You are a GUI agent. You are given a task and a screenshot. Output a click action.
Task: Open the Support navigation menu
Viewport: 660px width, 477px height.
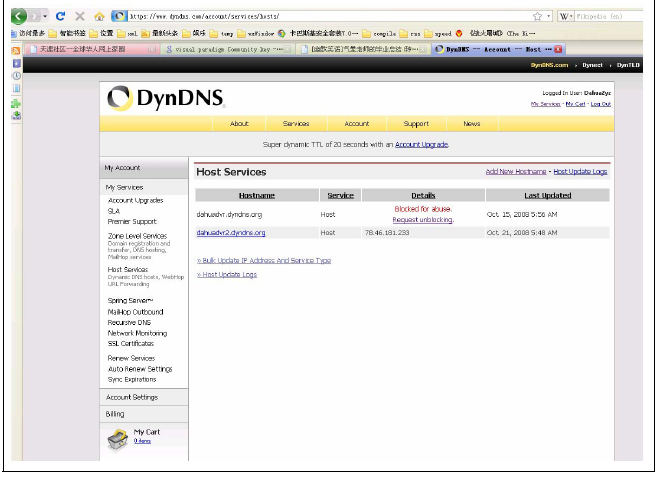pyautogui.click(x=416, y=124)
